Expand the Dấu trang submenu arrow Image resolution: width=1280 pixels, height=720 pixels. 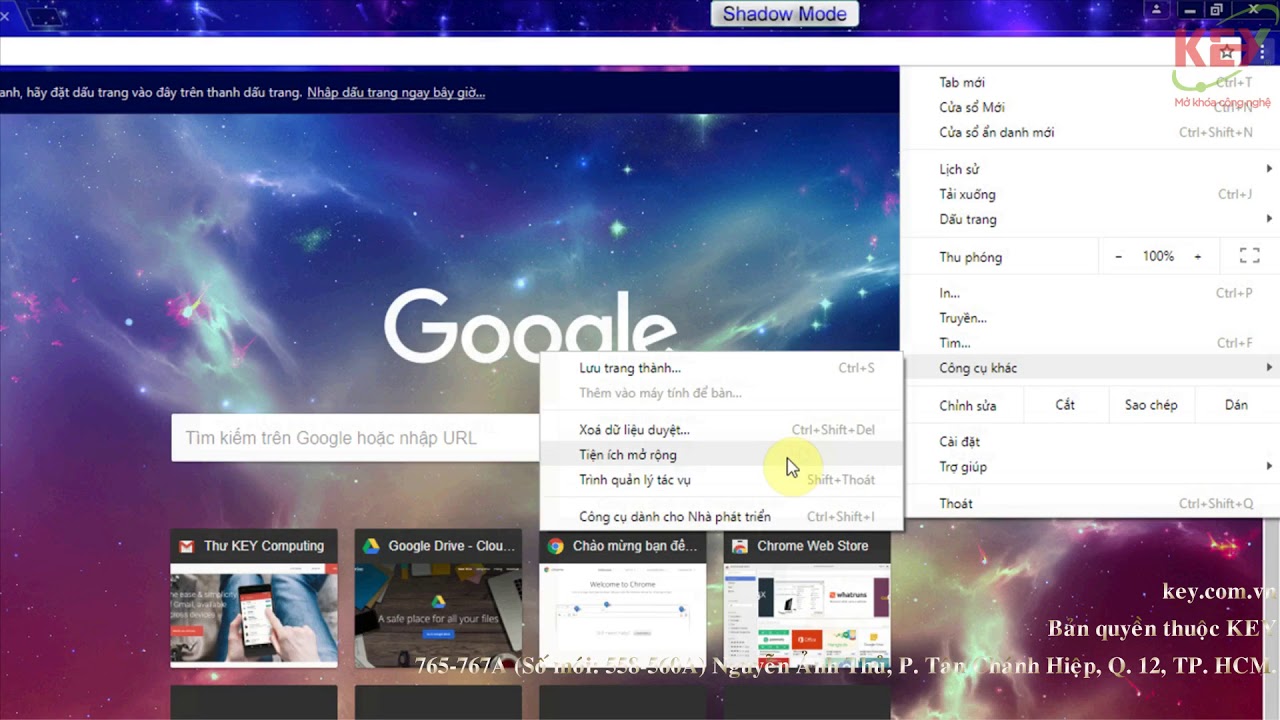tap(1270, 219)
